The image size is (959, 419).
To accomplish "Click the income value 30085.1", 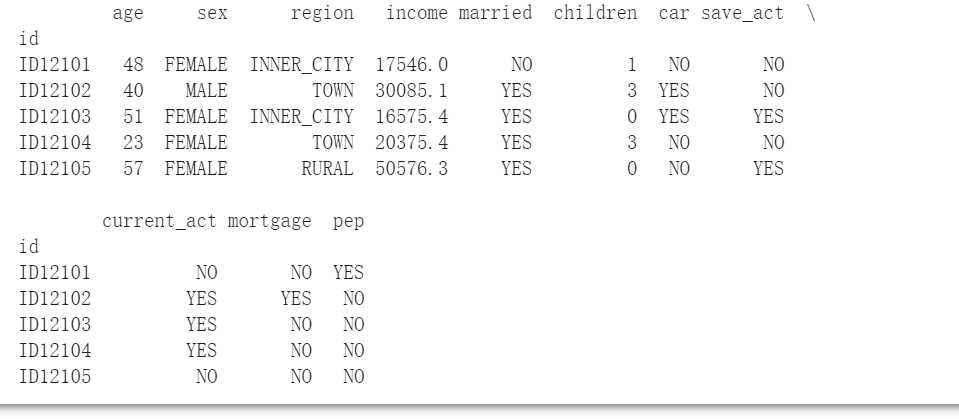I will (x=412, y=91).
